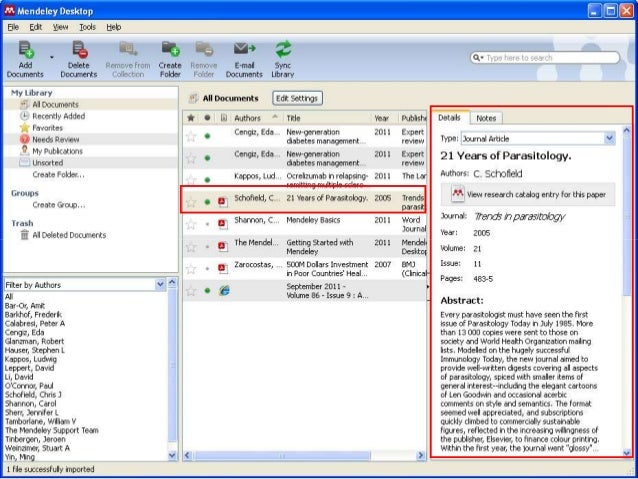This screenshot has width=638, height=479.
Task: Click the Edit Settings button
Action: pyautogui.click(x=297, y=98)
